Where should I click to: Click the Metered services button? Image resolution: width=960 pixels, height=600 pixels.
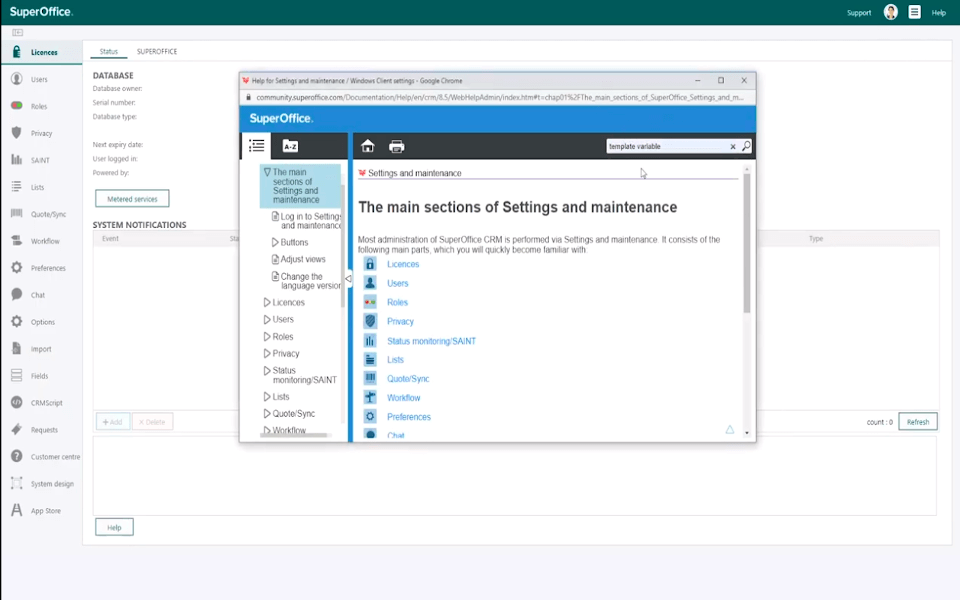pyautogui.click(x=132, y=198)
